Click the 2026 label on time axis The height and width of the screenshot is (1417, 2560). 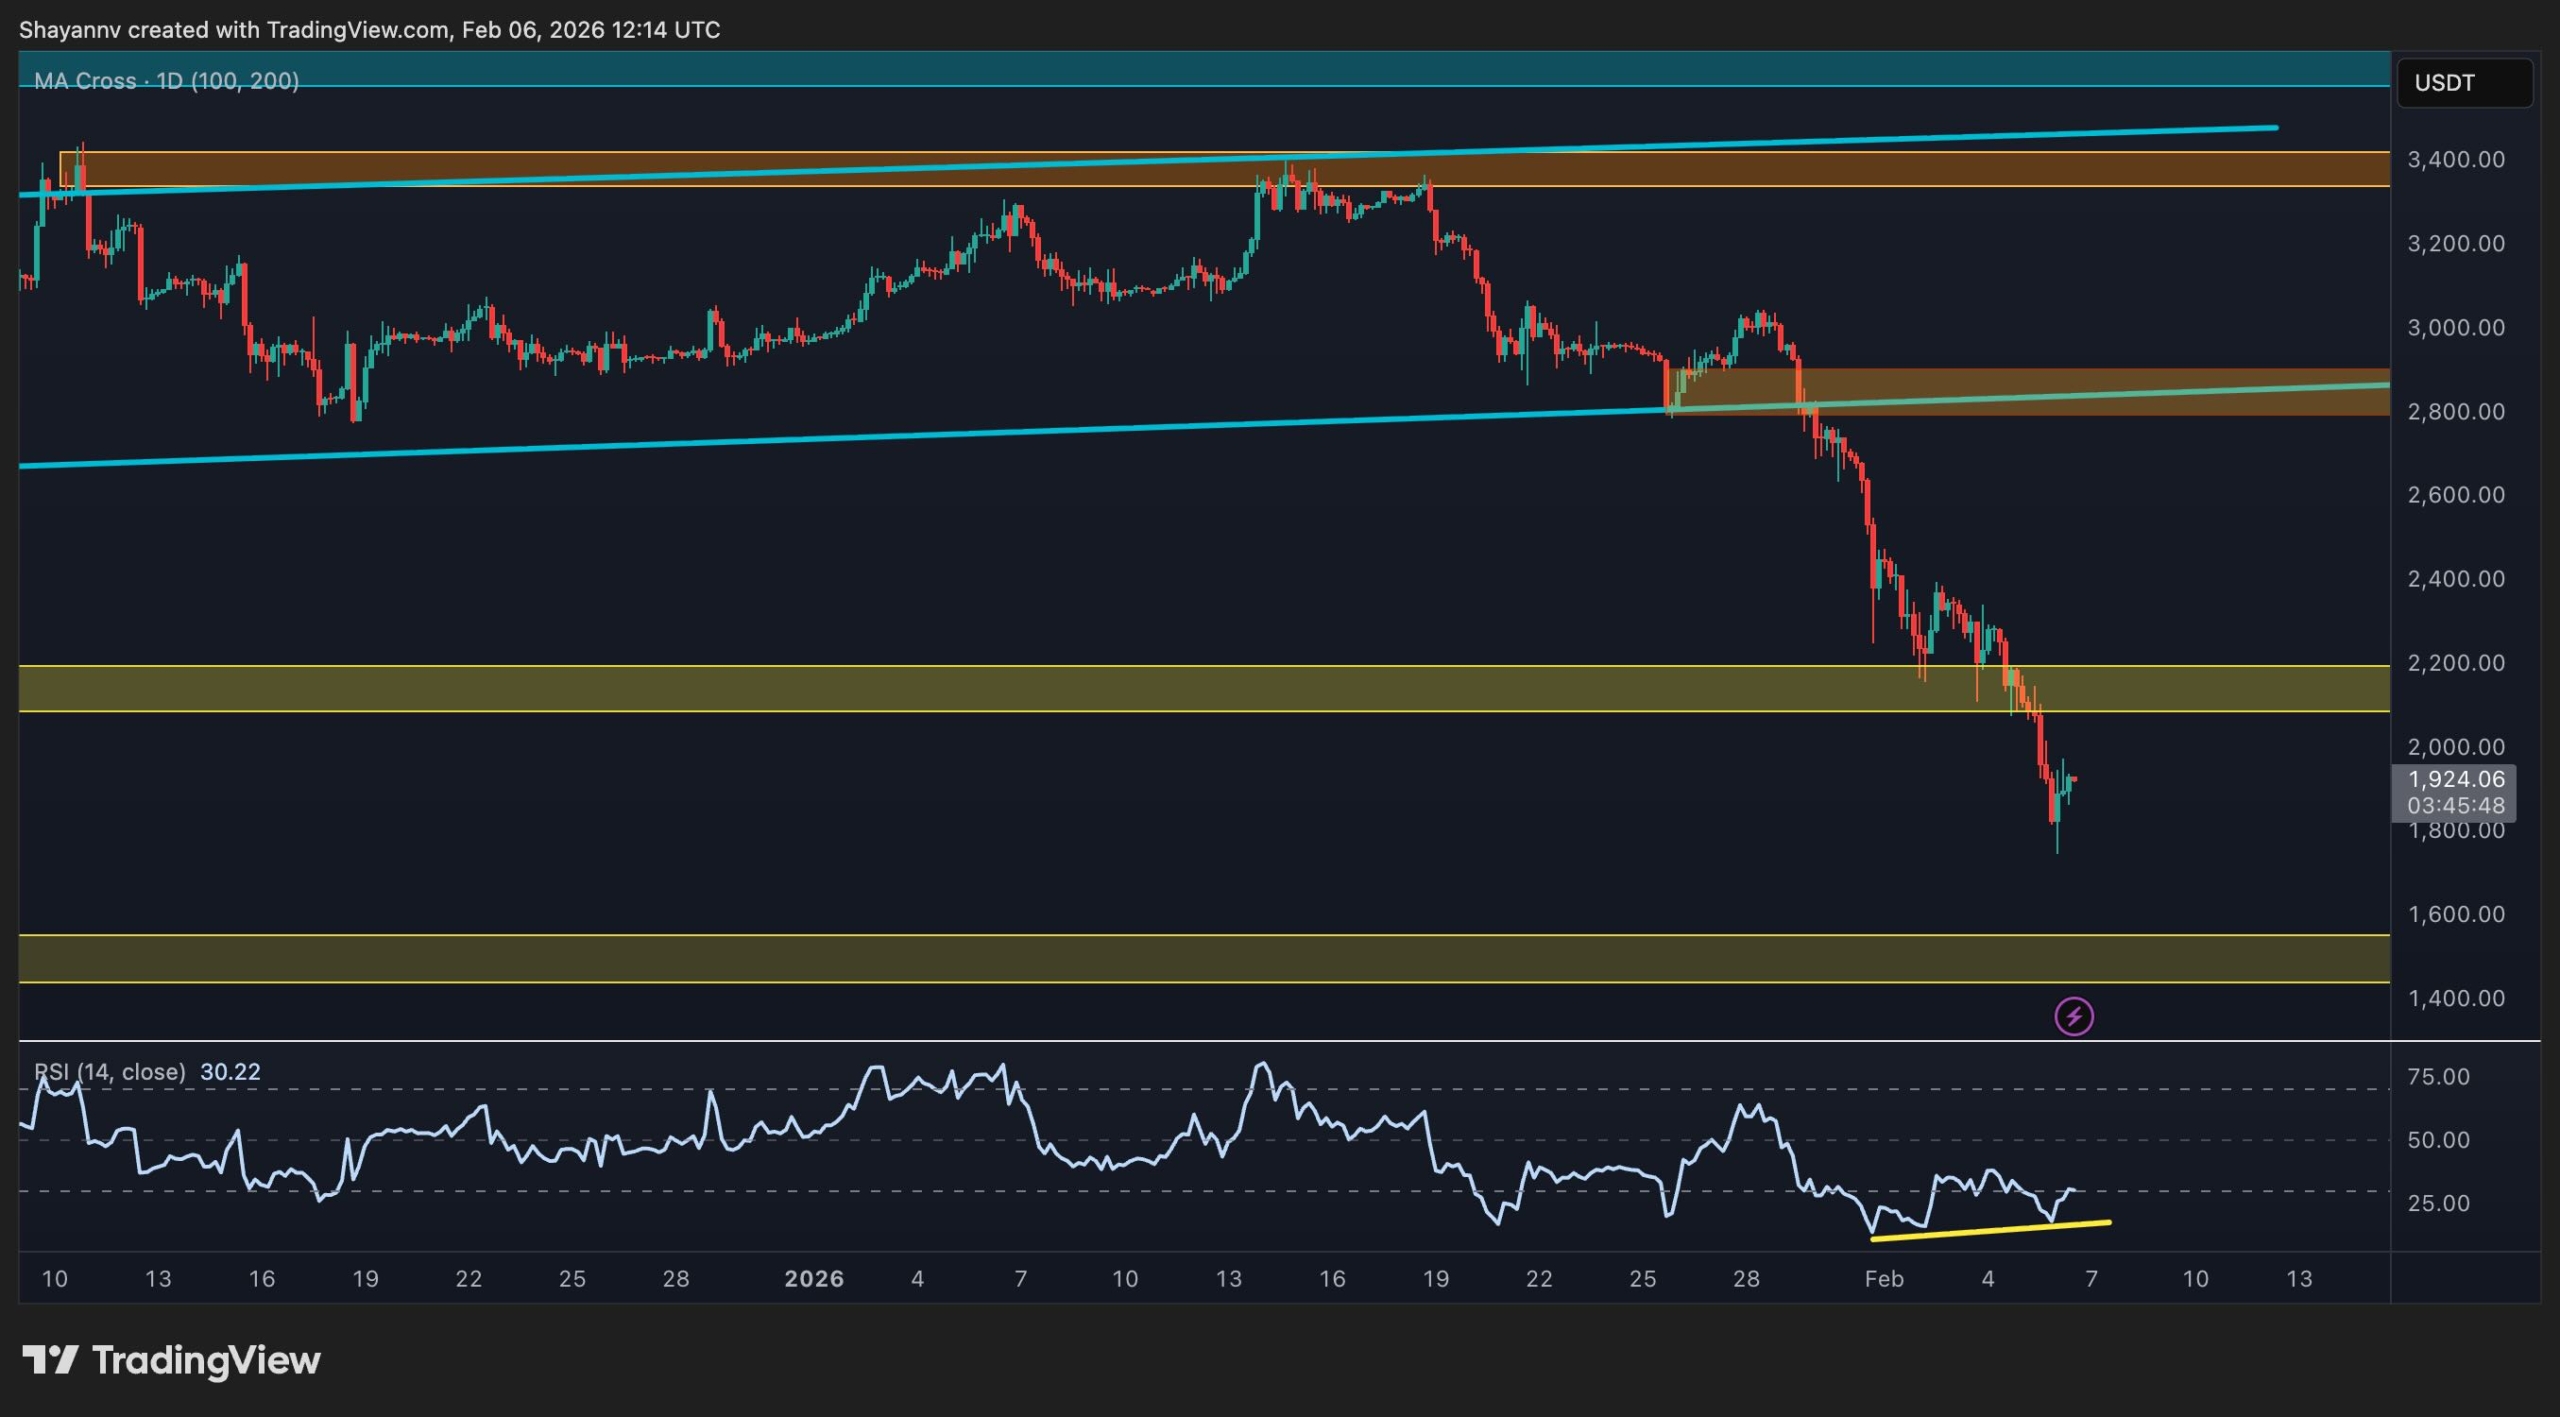[814, 1279]
